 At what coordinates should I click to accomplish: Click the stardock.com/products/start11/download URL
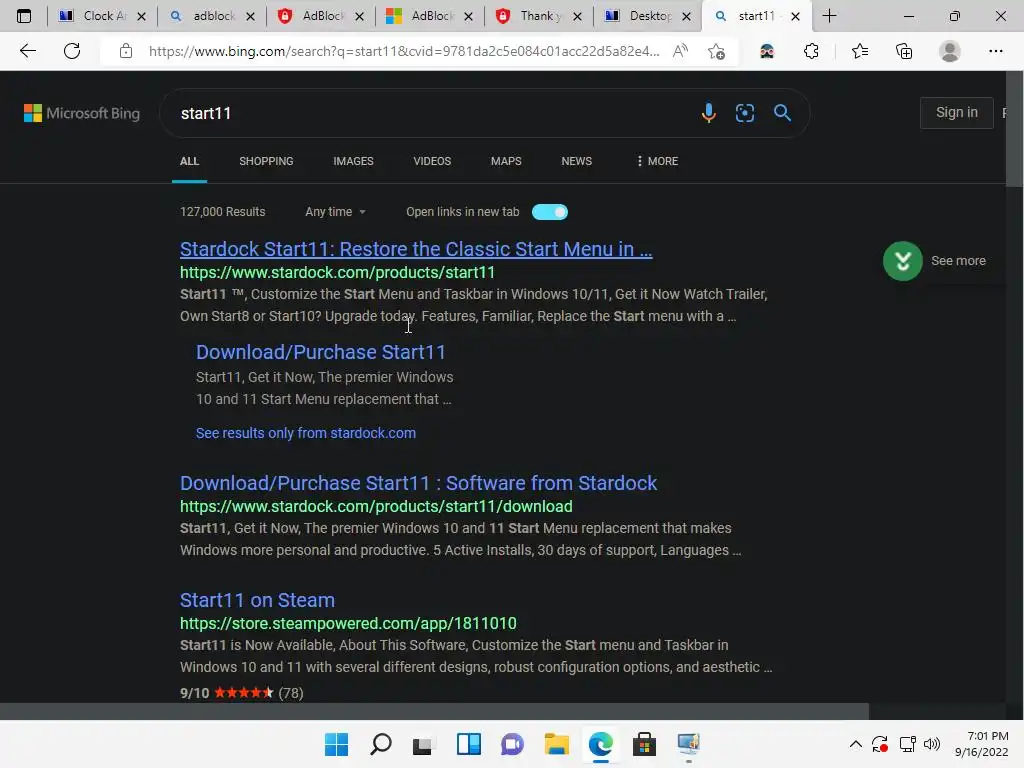click(376, 506)
